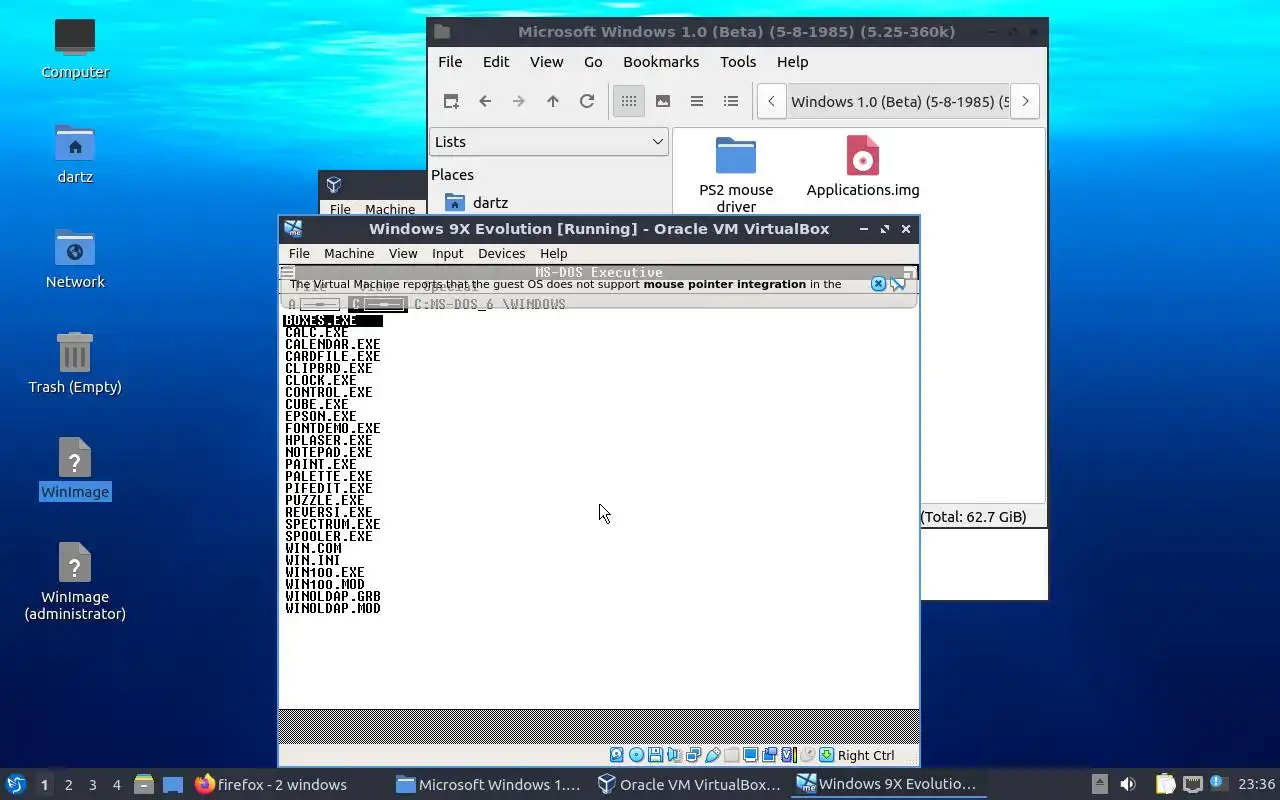Open Help menu in file manager
The width and height of the screenshot is (1280, 800).
pos(792,62)
